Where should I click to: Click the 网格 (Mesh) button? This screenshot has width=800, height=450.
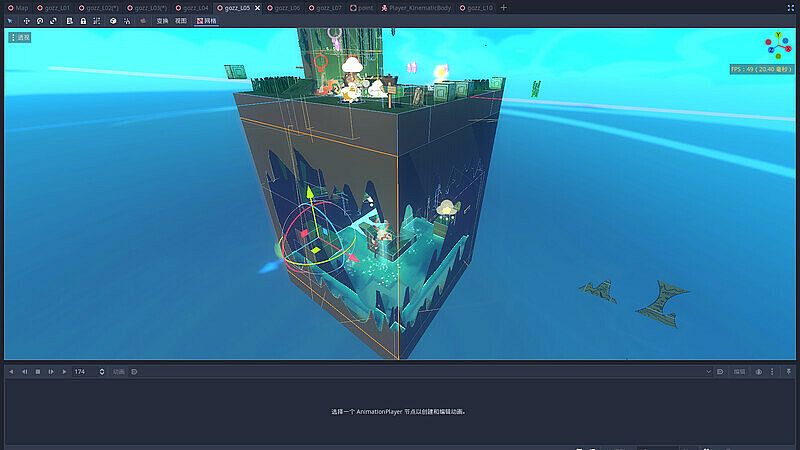206,20
